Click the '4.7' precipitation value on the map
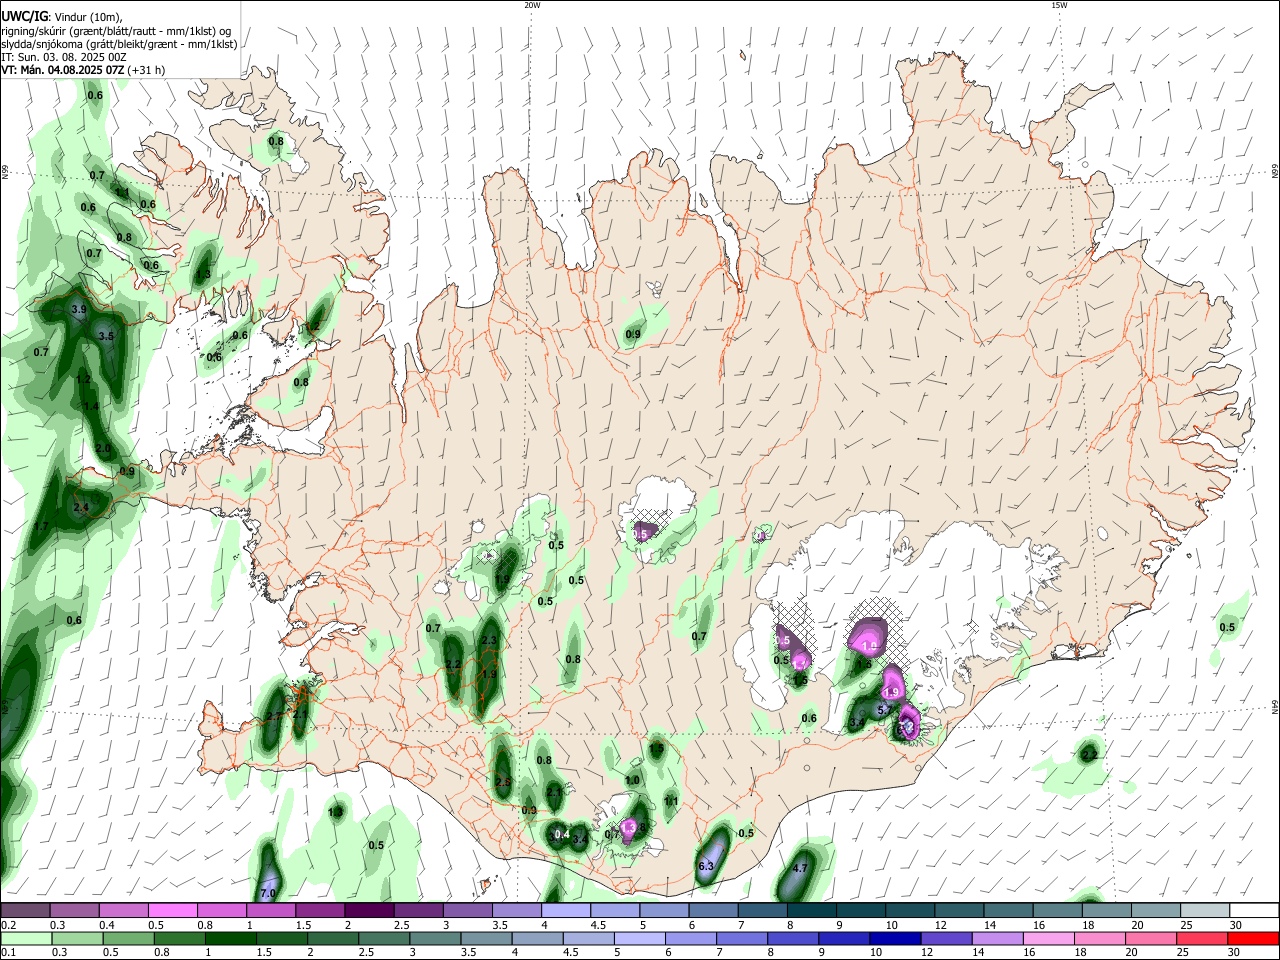Viewport: 1280px width, 960px height. coord(800,869)
